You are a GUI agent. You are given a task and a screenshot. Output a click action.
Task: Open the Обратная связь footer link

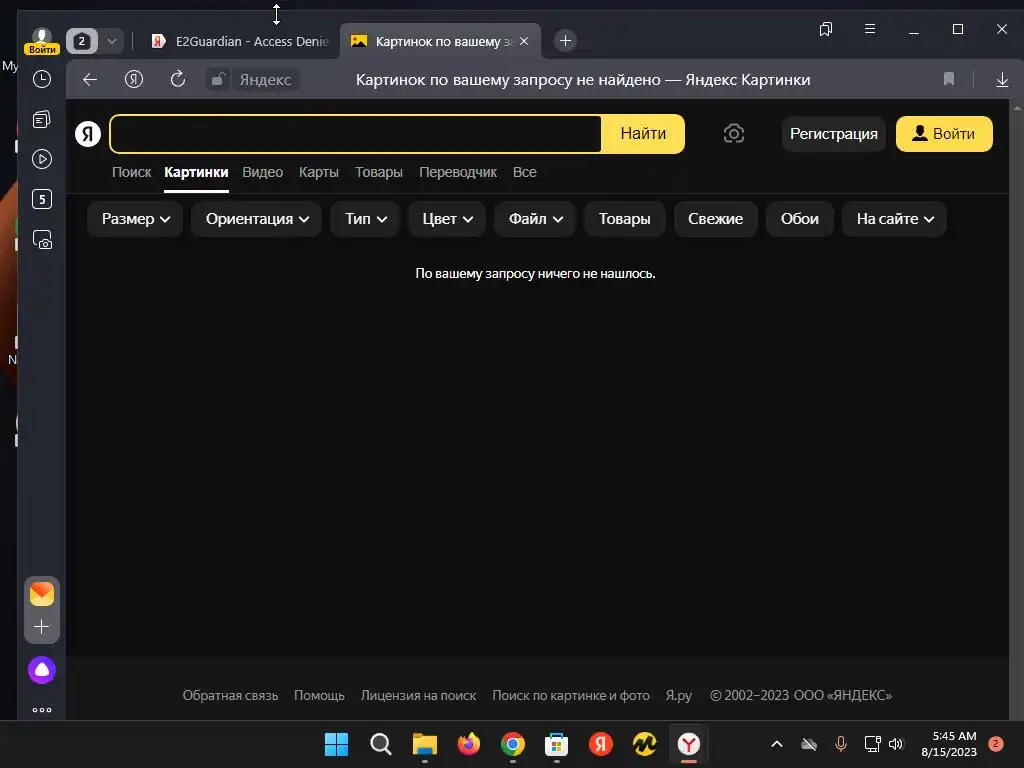231,696
